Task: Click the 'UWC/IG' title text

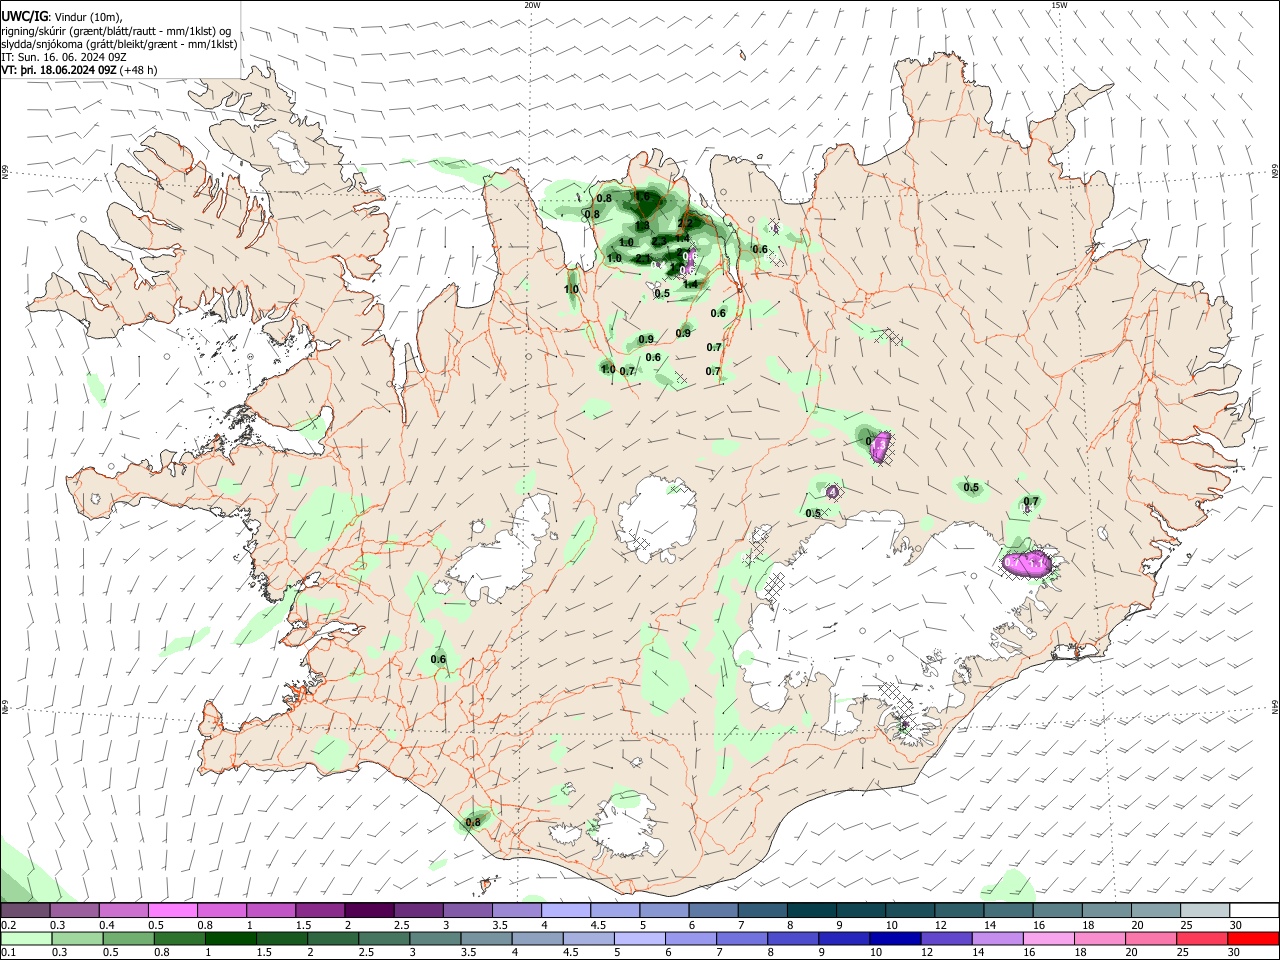Action: click(23, 17)
